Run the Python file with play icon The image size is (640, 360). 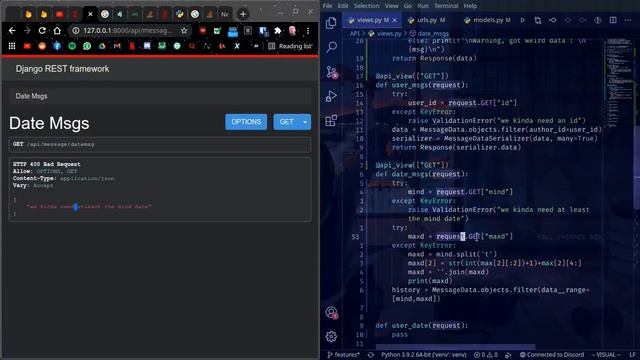pyautogui.click(x=522, y=20)
